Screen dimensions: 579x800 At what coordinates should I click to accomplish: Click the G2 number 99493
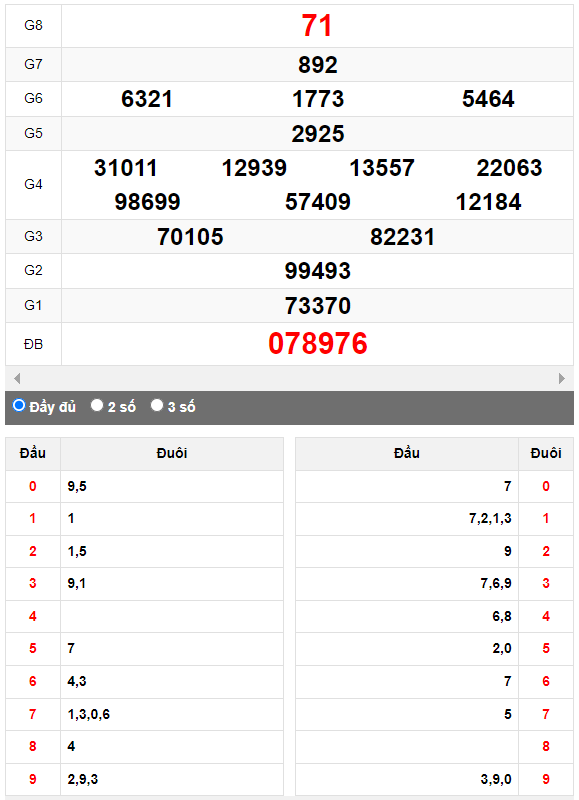click(x=318, y=271)
